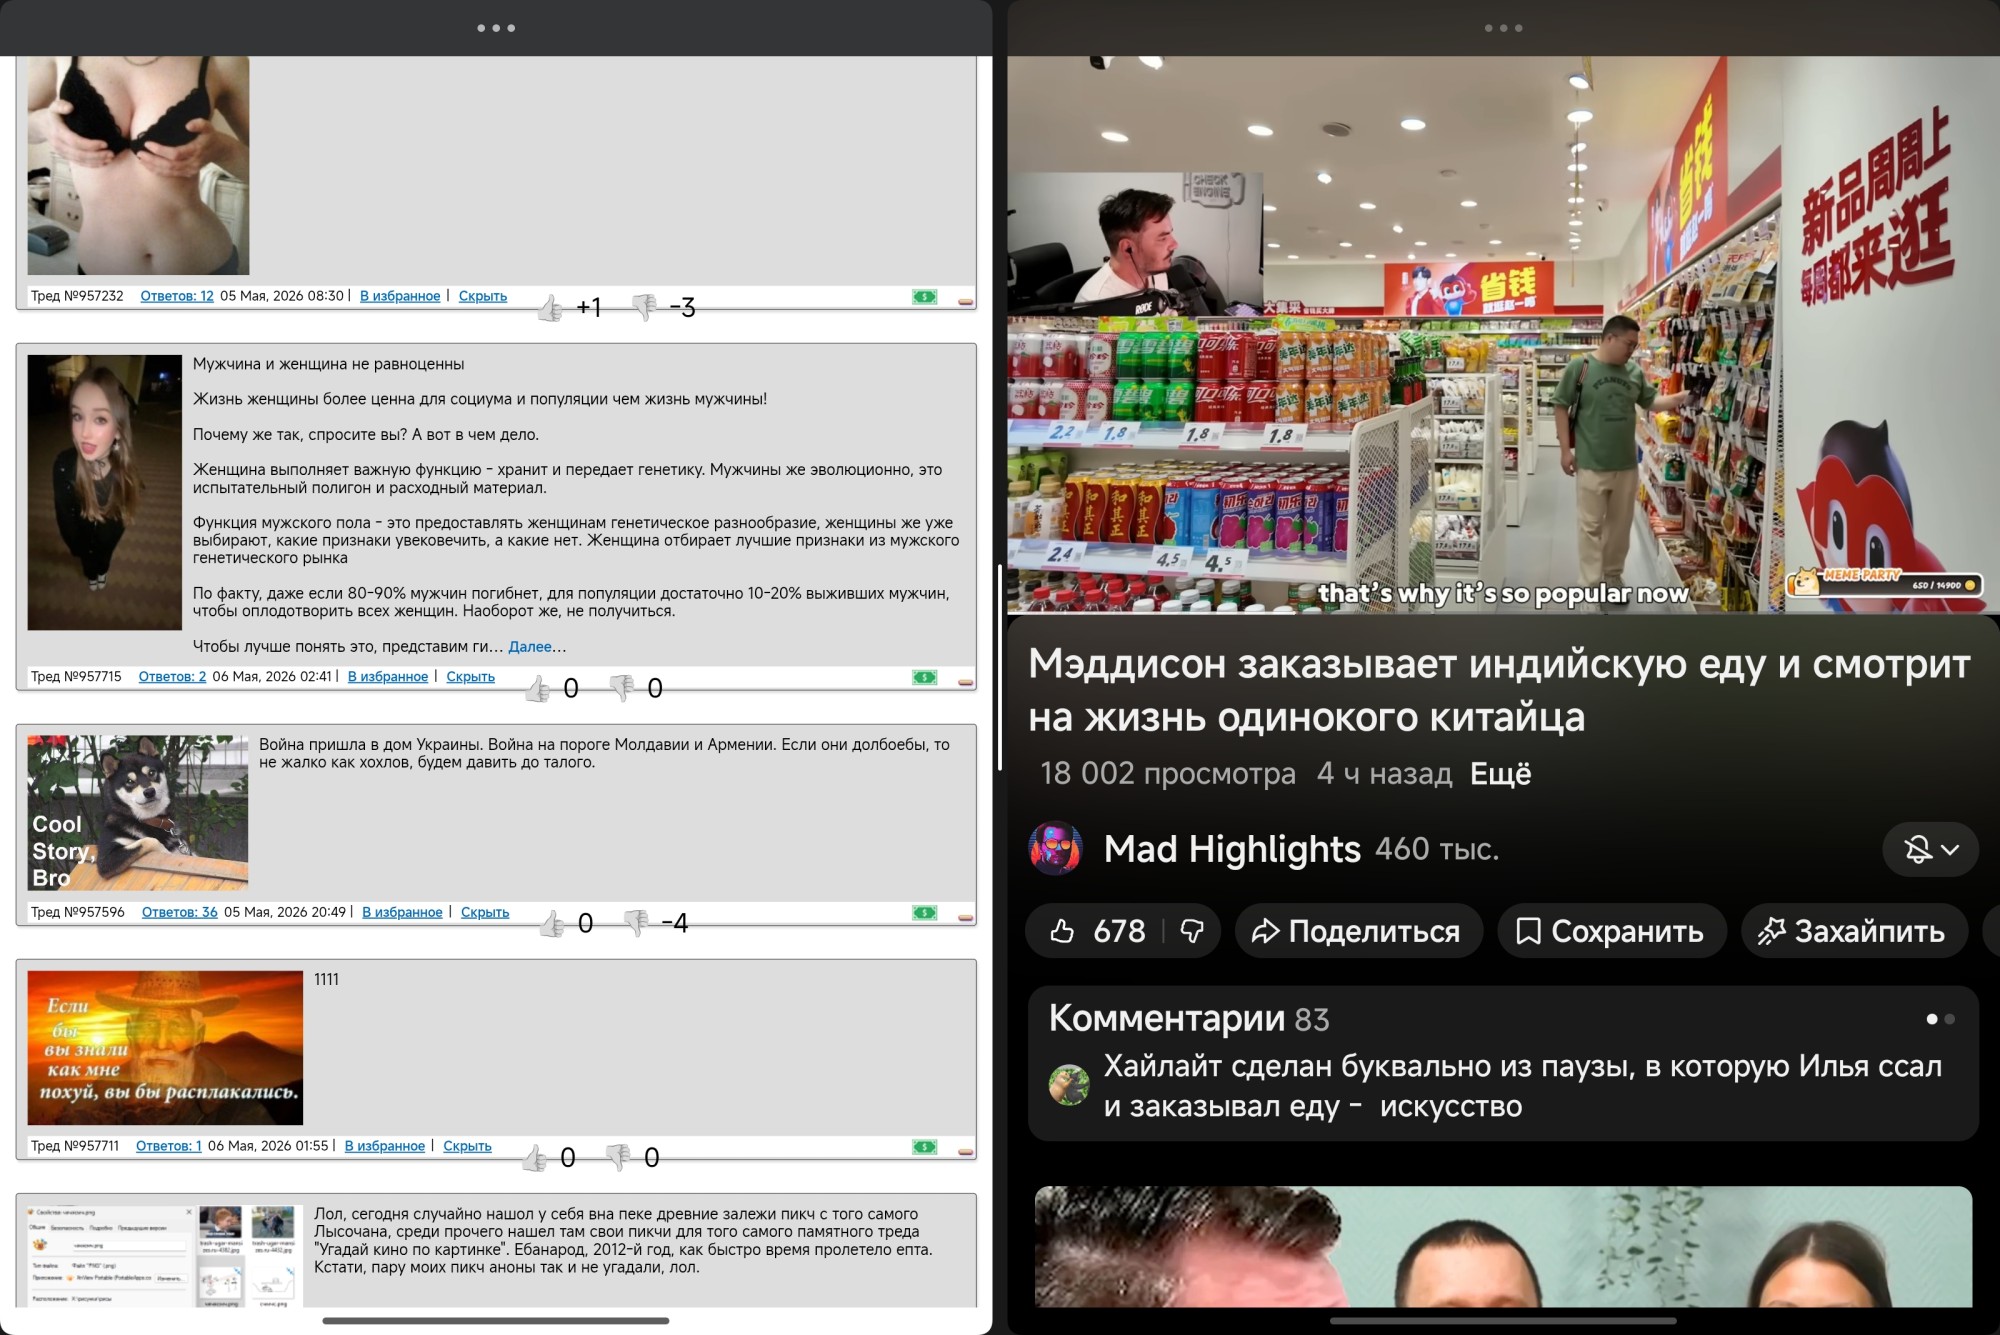Open replies link Ответов: 36

pos(180,912)
